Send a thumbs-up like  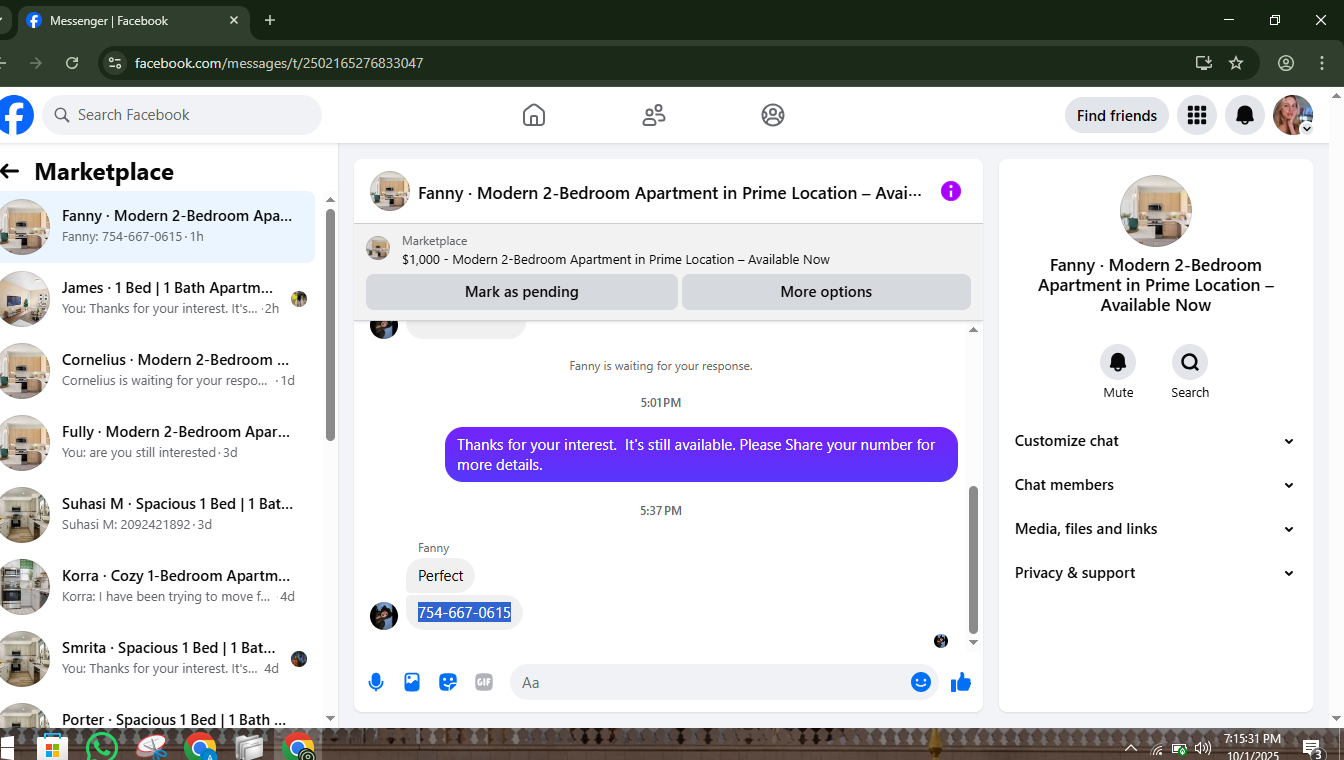point(961,682)
